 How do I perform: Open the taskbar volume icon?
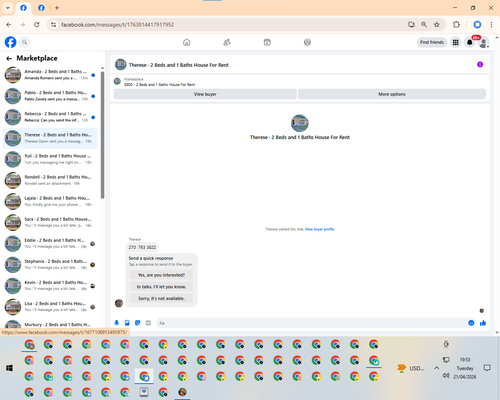pyautogui.click(x=446, y=376)
